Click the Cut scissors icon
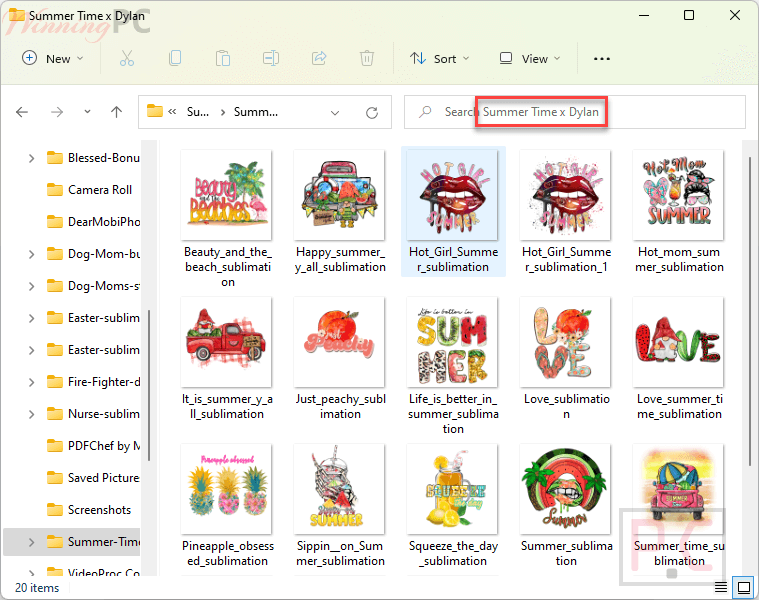Image resolution: width=759 pixels, height=600 pixels. click(126, 58)
